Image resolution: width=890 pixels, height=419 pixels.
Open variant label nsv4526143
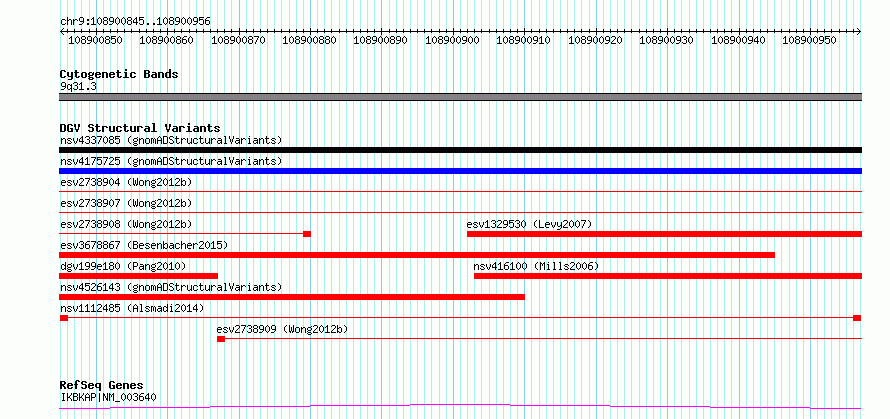171,287
